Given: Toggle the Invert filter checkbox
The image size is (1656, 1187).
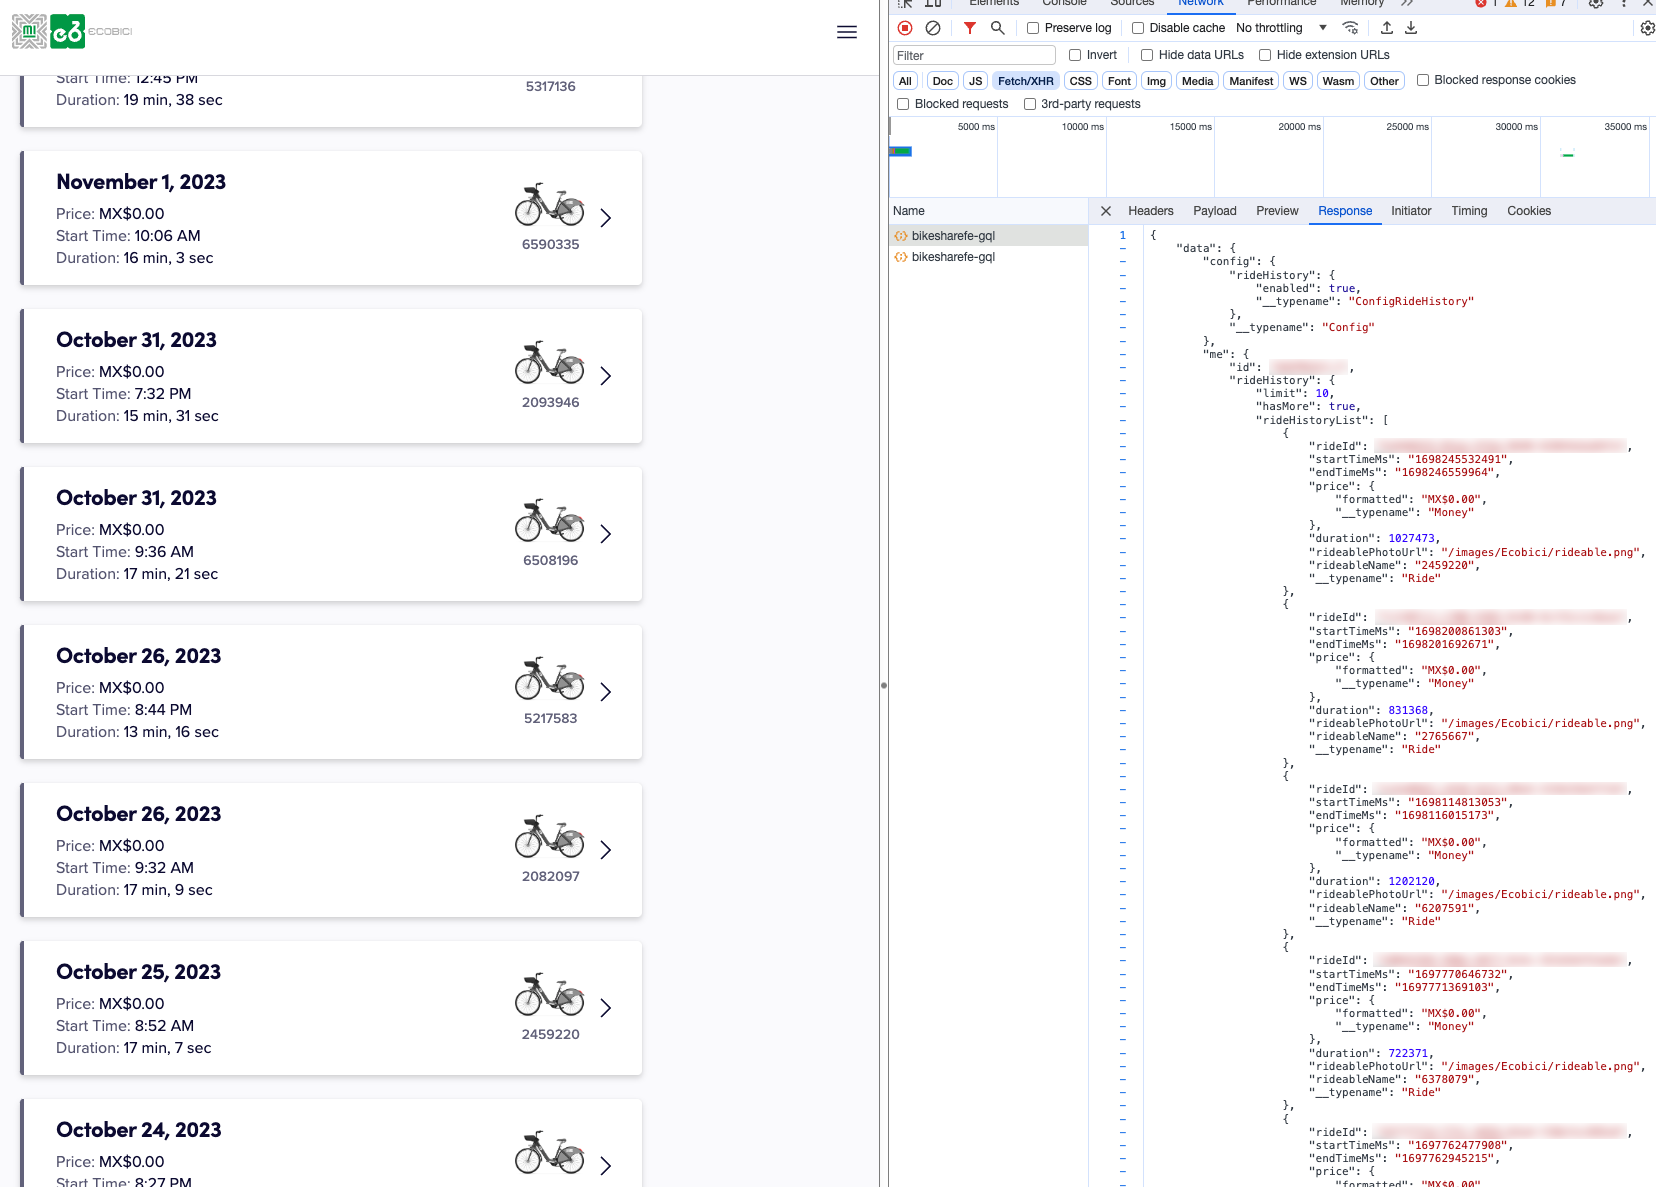Looking at the screenshot, I should (x=1075, y=55).
